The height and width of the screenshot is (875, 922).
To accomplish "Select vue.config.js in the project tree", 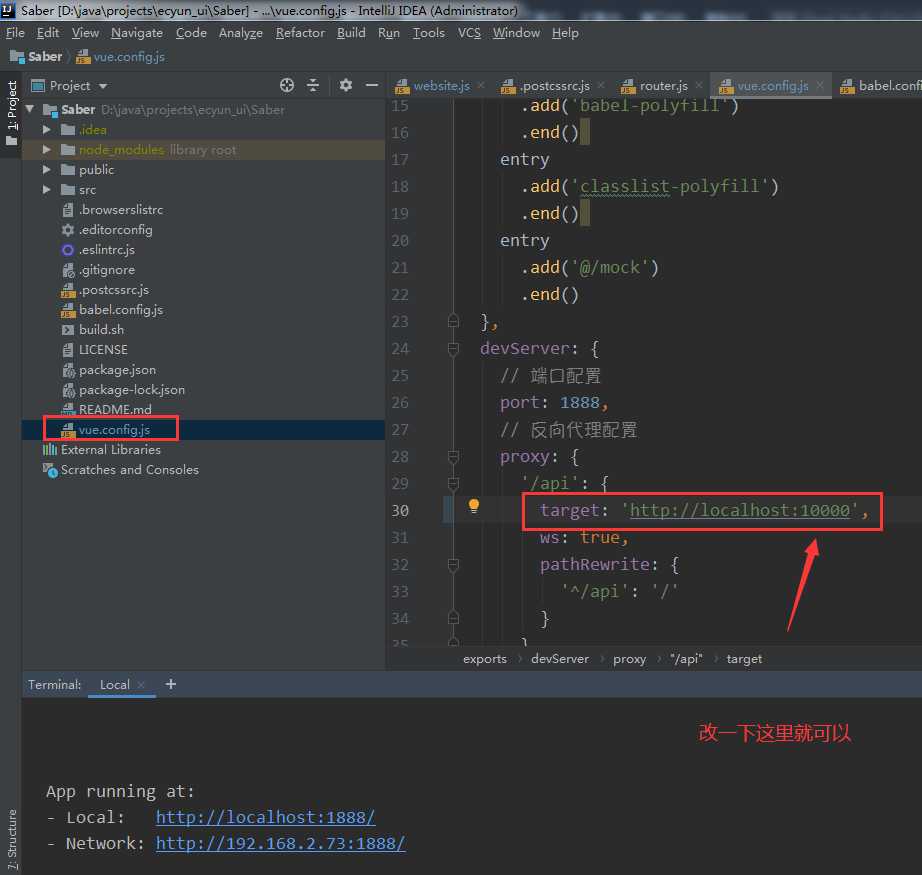I will click(114, 430).
